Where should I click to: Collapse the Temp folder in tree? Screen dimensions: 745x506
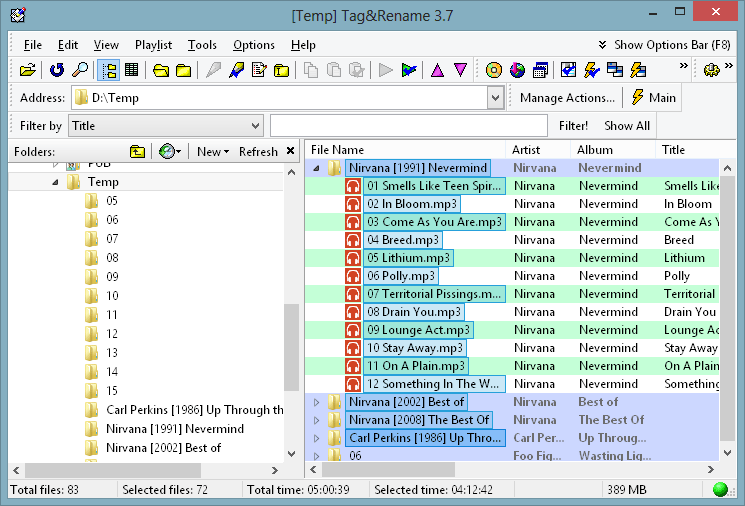pos(56,182)
